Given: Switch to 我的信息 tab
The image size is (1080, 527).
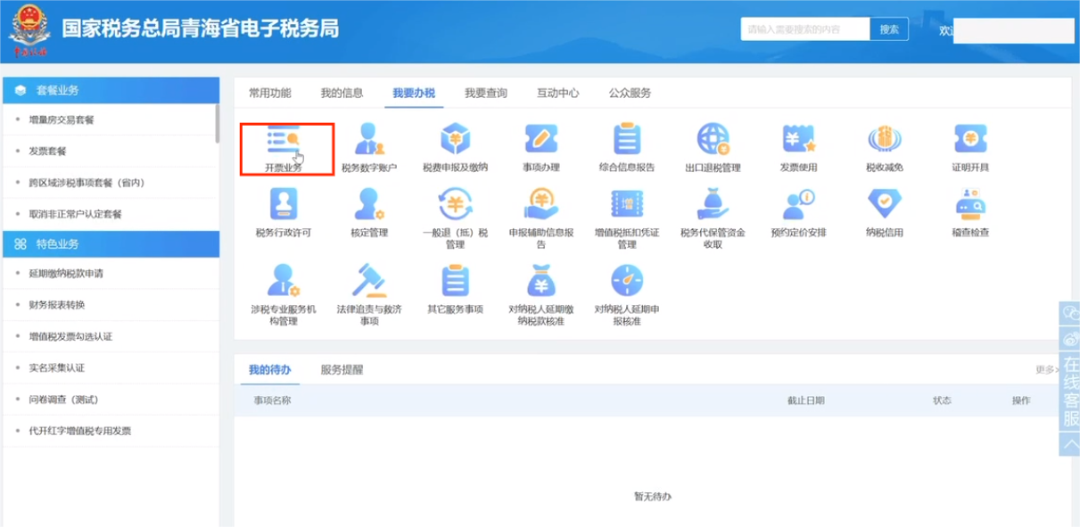Looking at the screenshot, I should coord(342,93).
